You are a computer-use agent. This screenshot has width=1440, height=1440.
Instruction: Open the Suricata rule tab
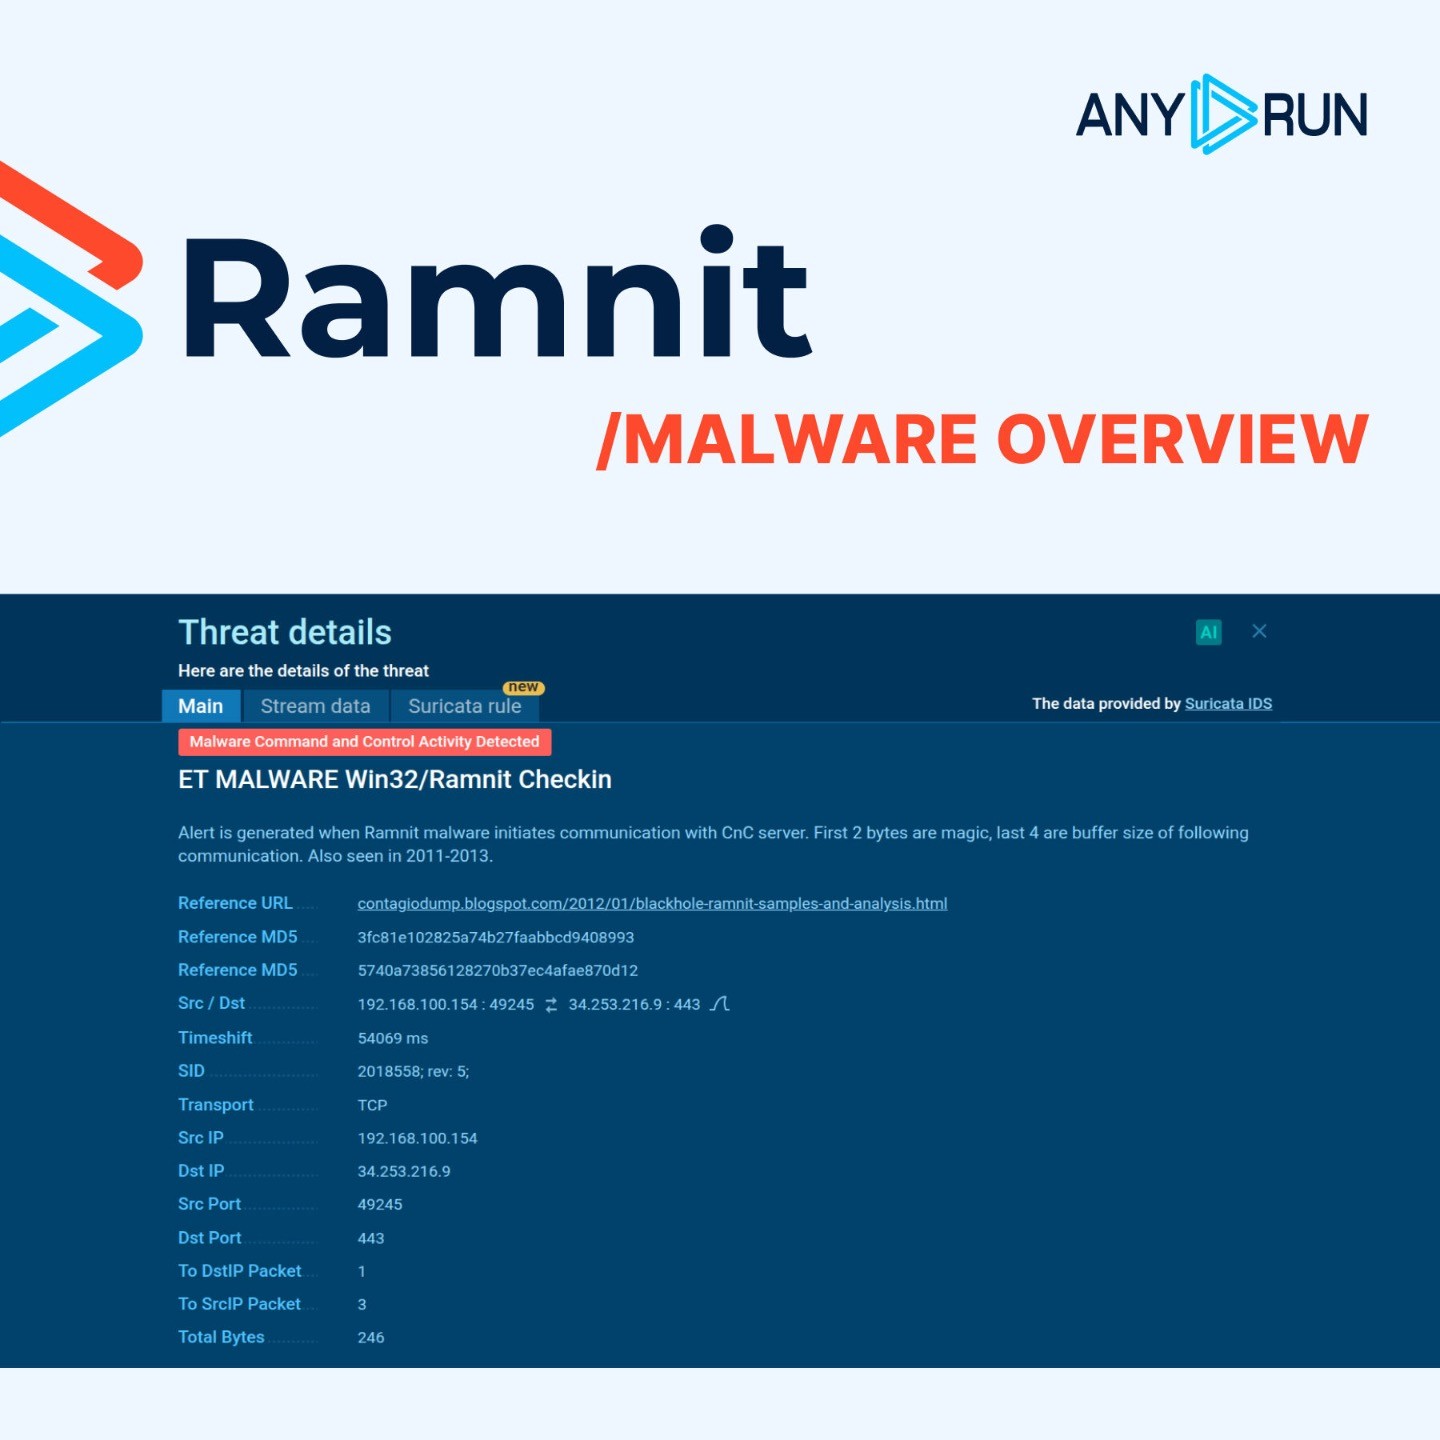[x=465, y=706]
